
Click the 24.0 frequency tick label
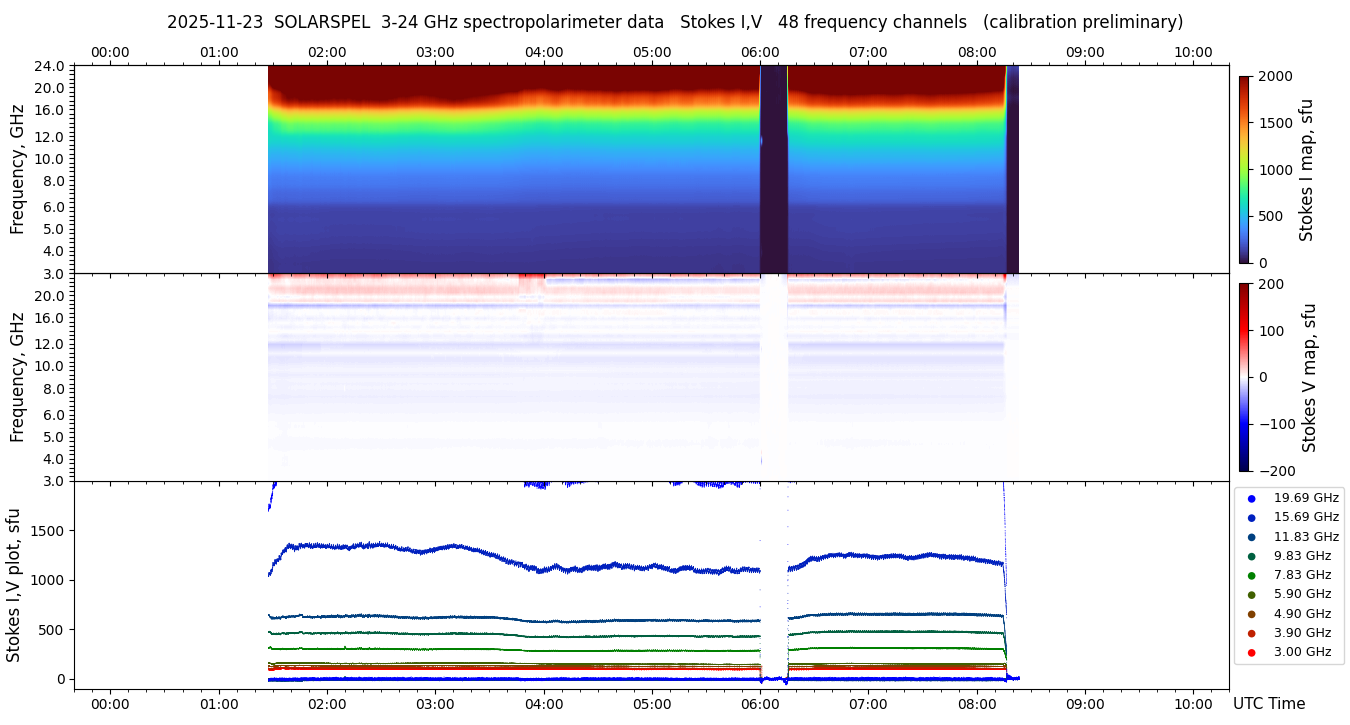pyautogui.click(x=50, y=66)
